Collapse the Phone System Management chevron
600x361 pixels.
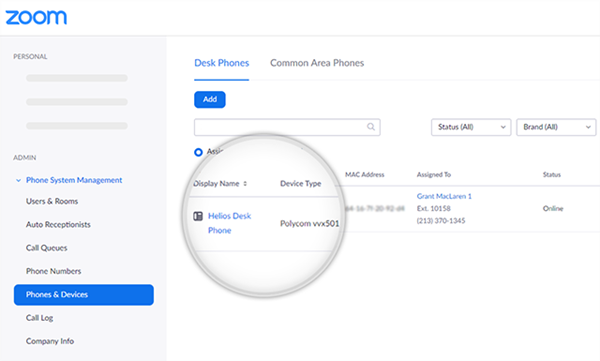coord(18,180)
